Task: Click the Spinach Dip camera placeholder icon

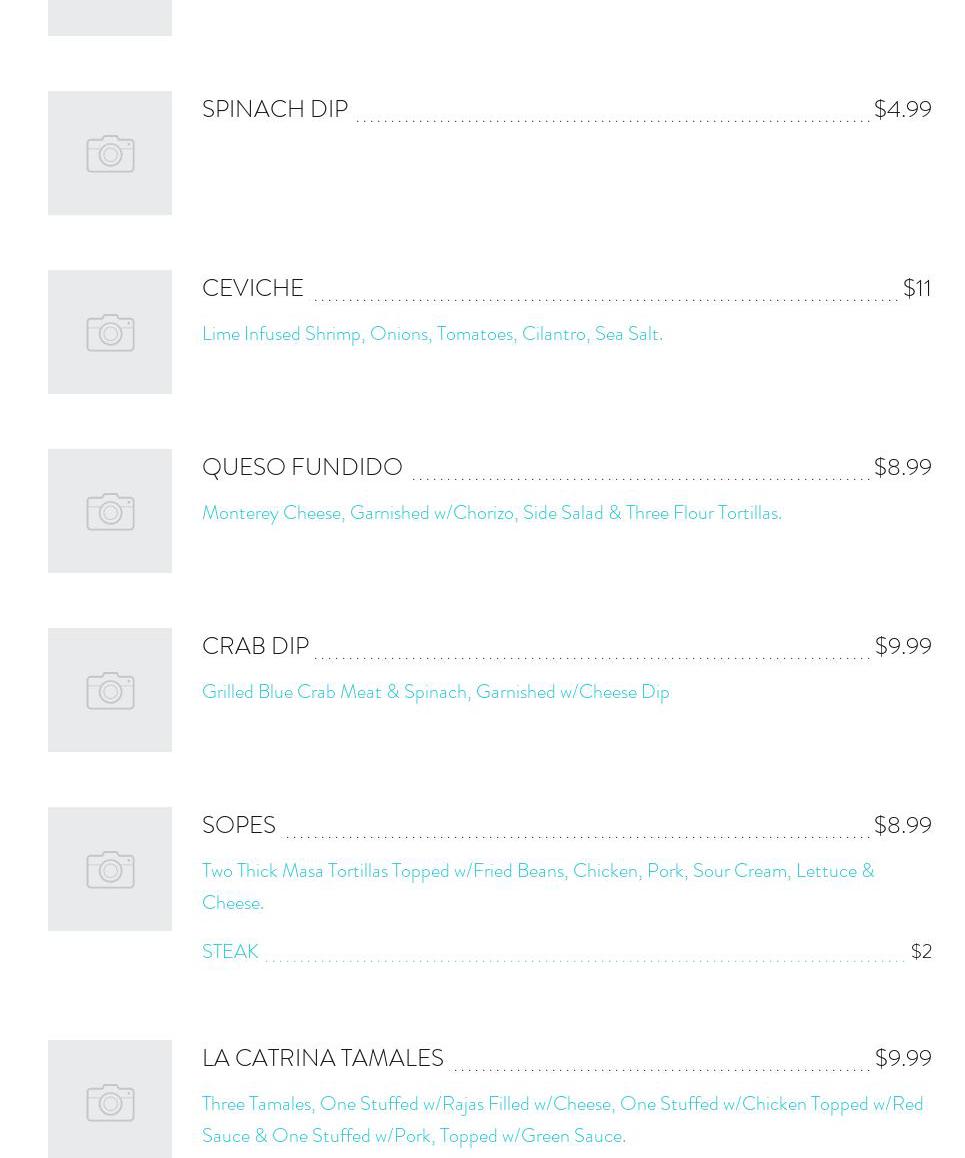Action: click(110, 153)
